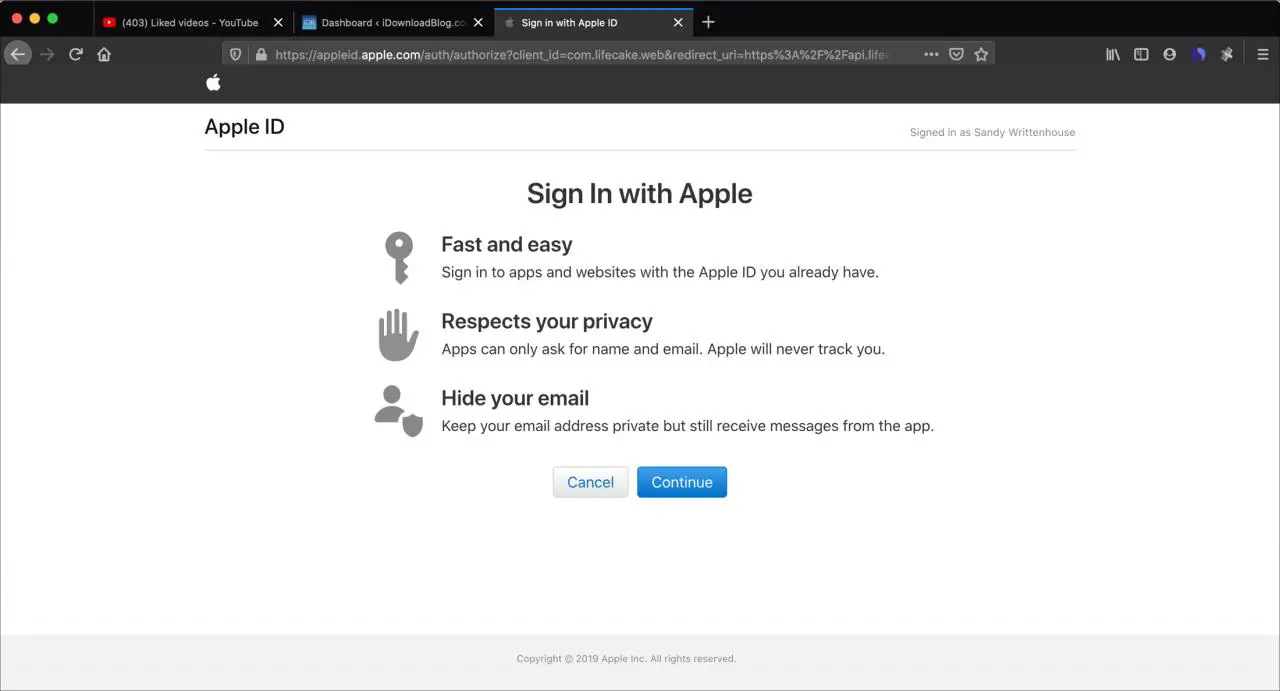Open the Firefox Library menu
1280x691 pixels.
1113,54
